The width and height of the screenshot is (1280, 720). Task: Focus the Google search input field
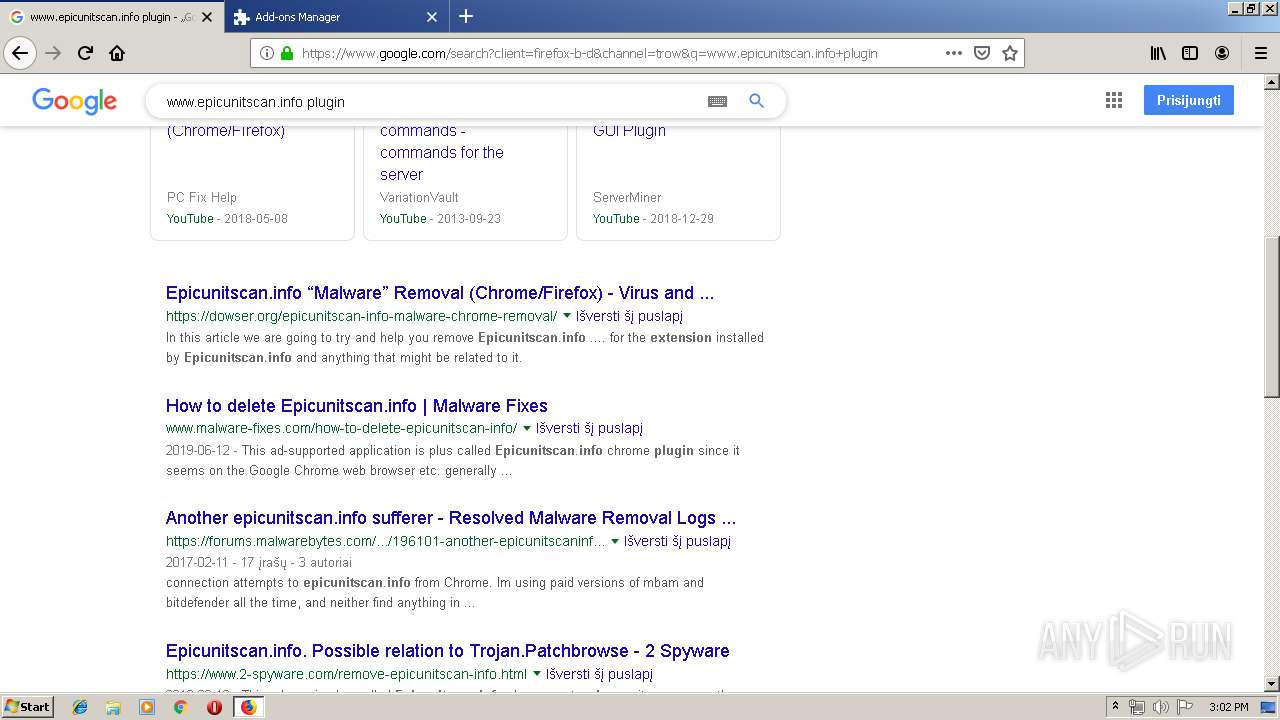430,101
